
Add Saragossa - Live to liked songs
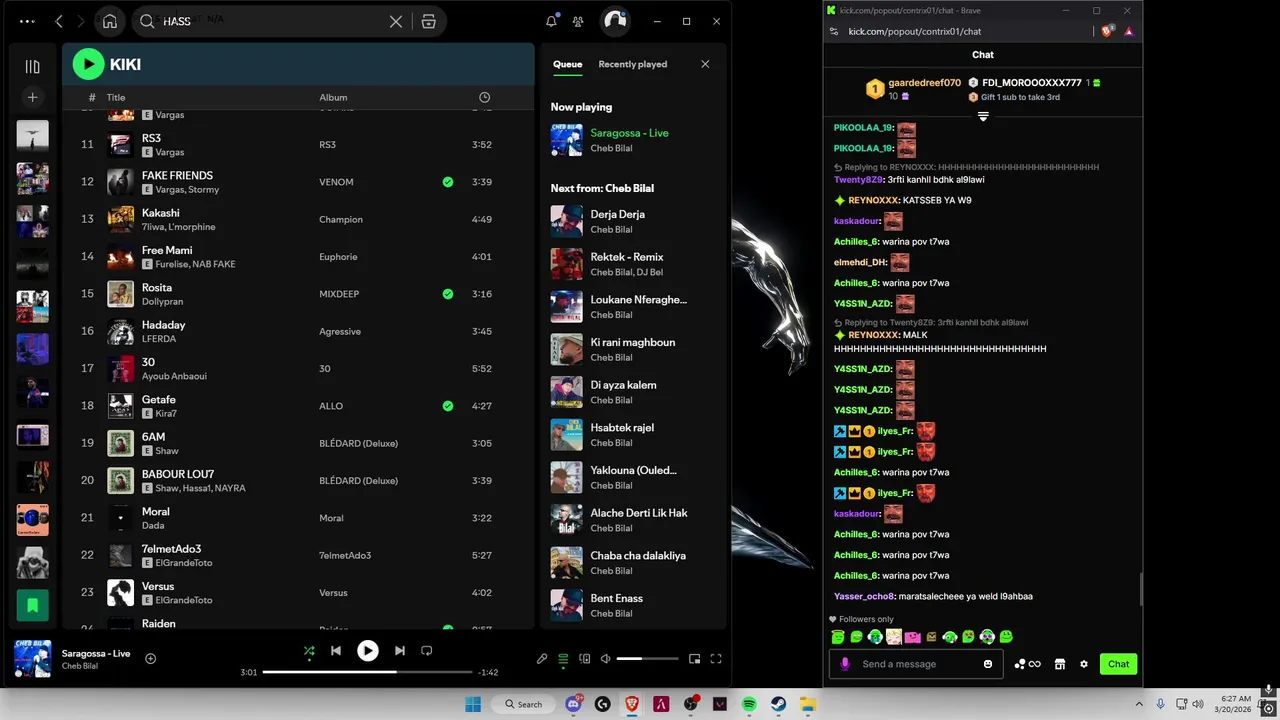[x=150, y=658]
